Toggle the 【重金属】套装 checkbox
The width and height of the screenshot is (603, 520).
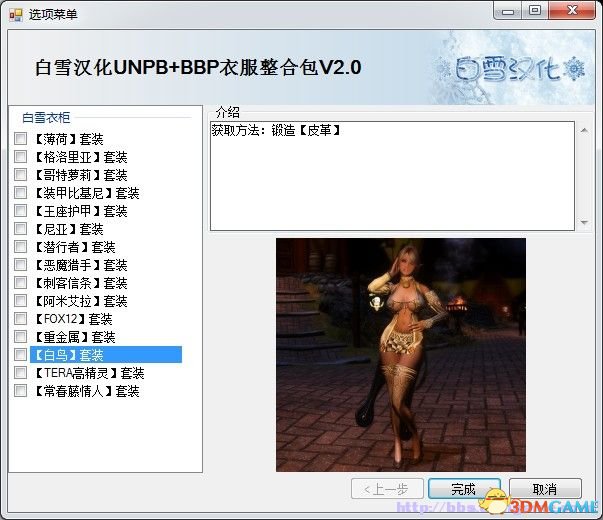pyautogui.click(x=20, y=337)
